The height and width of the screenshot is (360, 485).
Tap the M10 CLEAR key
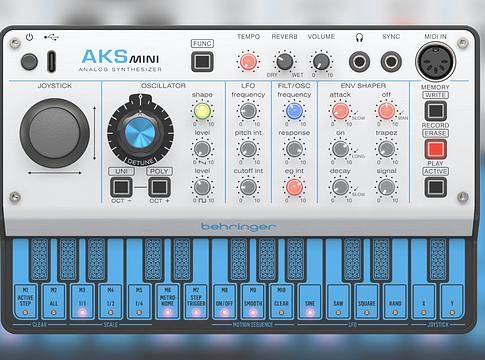[281, 301]
